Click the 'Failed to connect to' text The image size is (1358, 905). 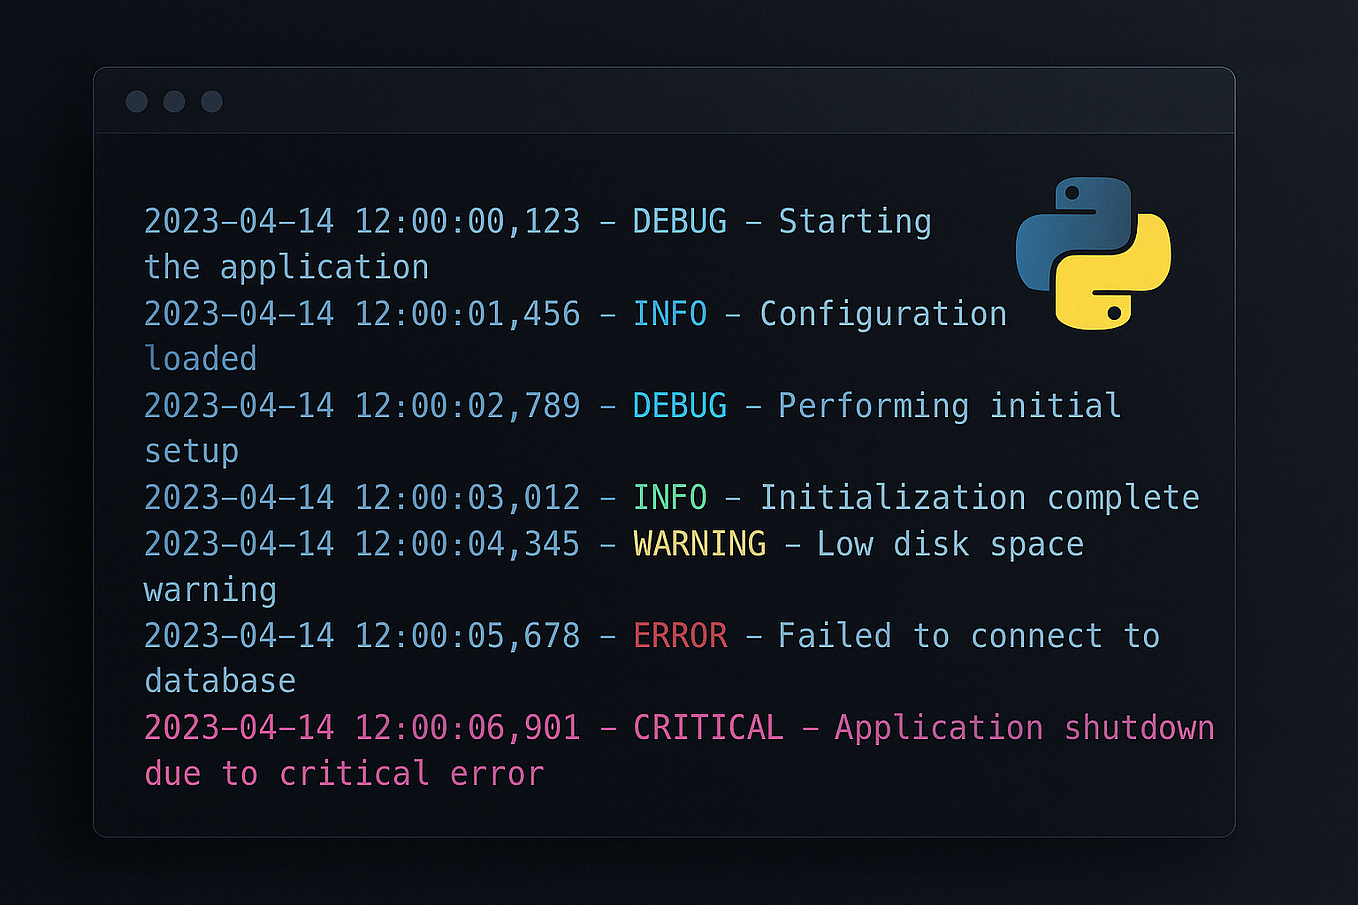969,636
